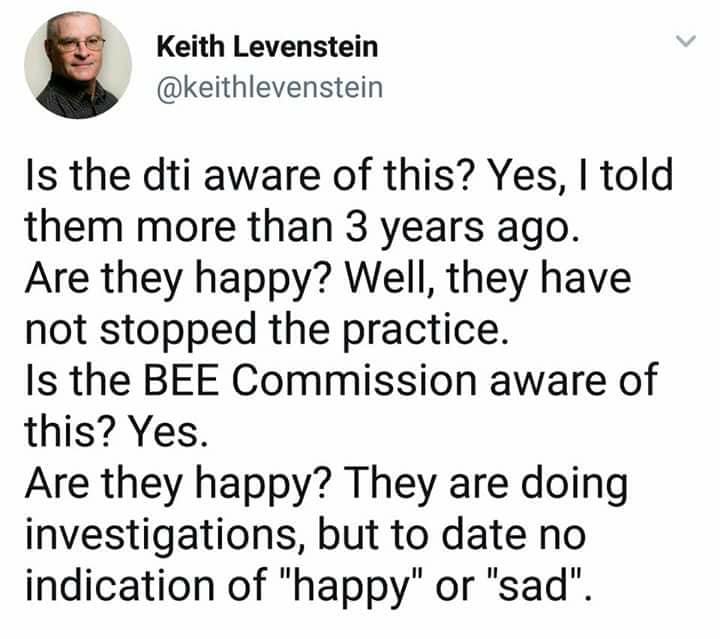Click the words "aware of" after BEE Commission
The height and width of the screenshot is (639, 720).
[574, 381]
